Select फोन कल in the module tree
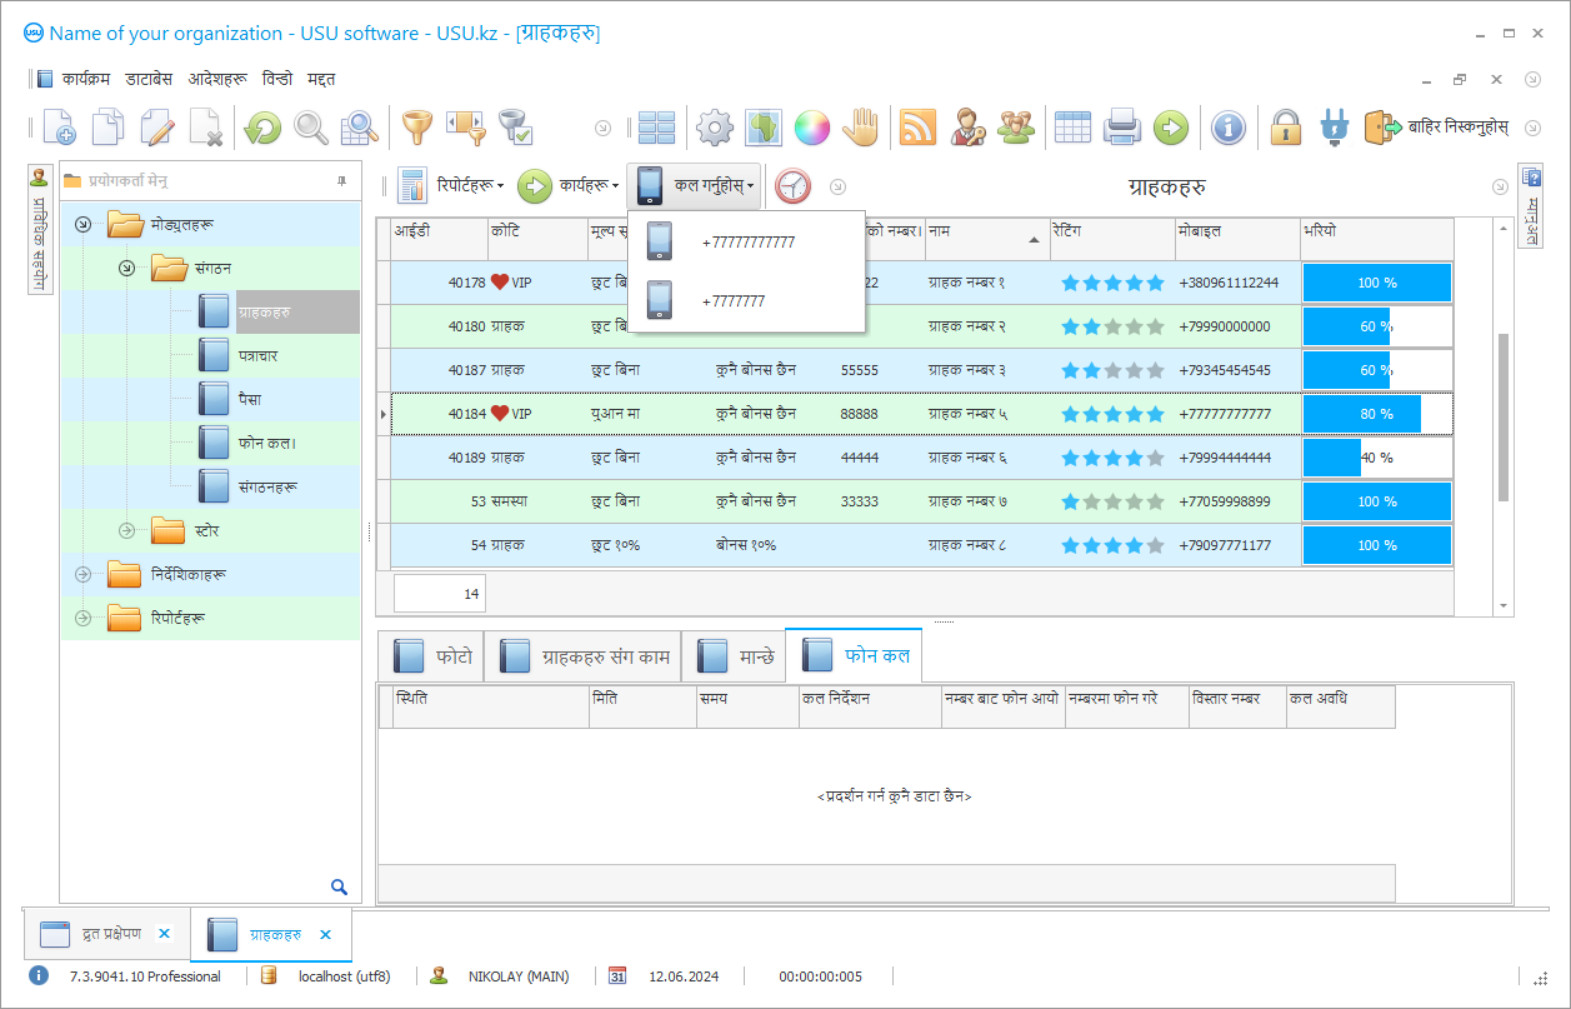Image resolution: width=1571 pixels, height=1009 pixels. point(267,443)
